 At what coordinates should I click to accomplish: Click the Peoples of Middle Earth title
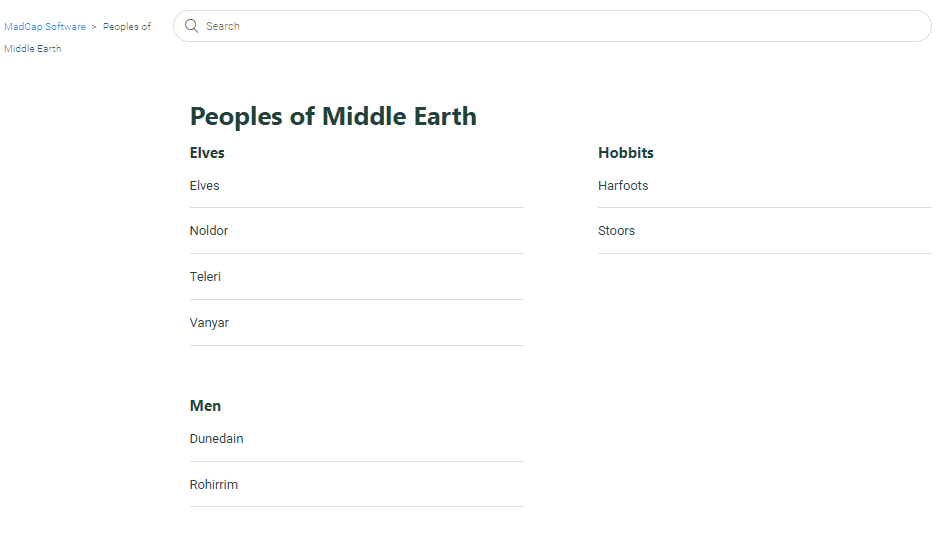click(333, 116)
